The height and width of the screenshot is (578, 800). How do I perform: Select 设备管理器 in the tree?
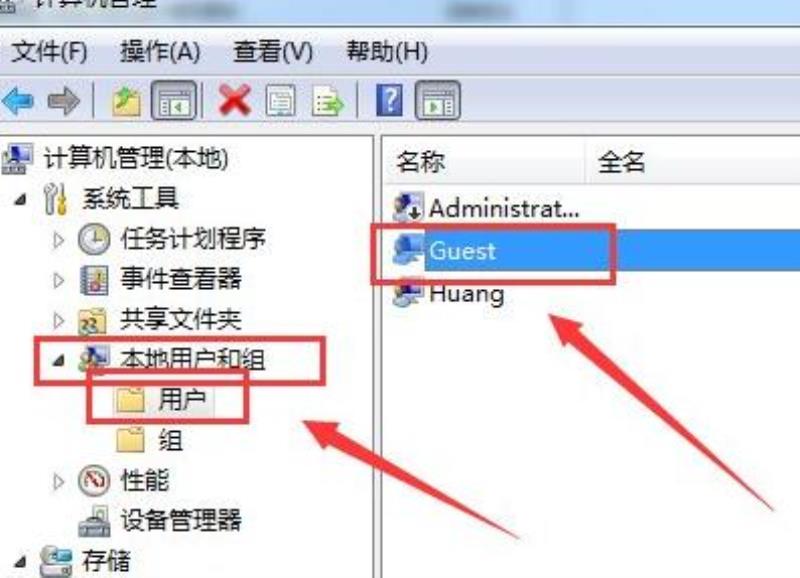point(160,520)
